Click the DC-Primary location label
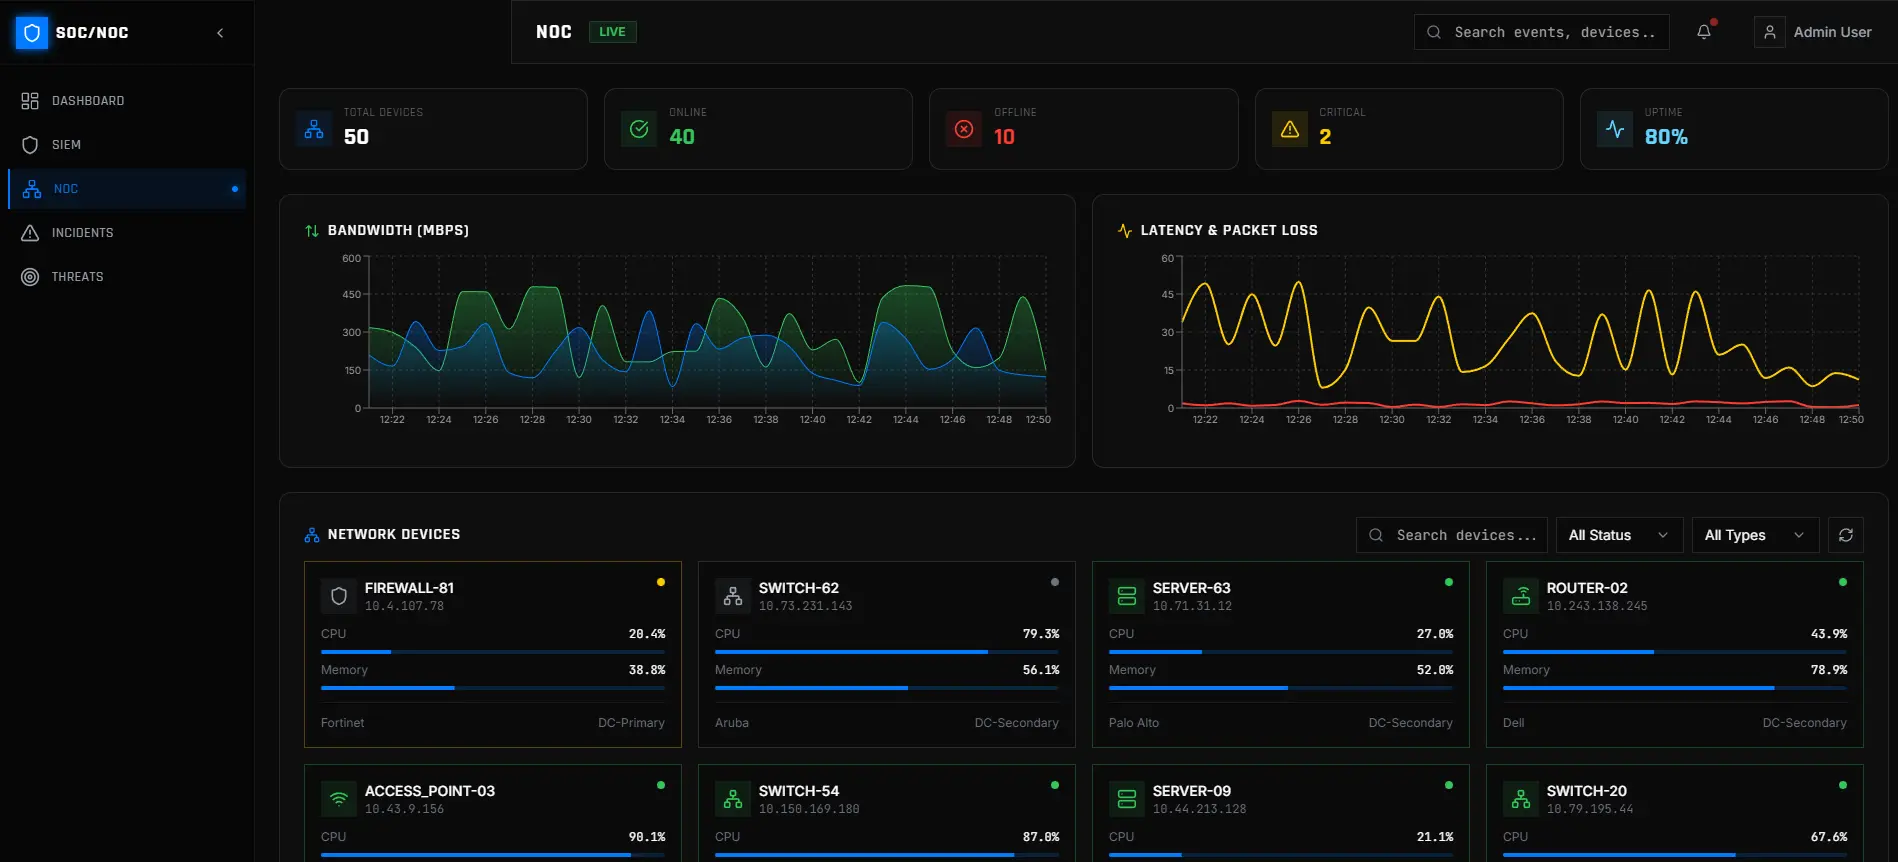The width and height of the screenshot is (1898, 862). 631,723
